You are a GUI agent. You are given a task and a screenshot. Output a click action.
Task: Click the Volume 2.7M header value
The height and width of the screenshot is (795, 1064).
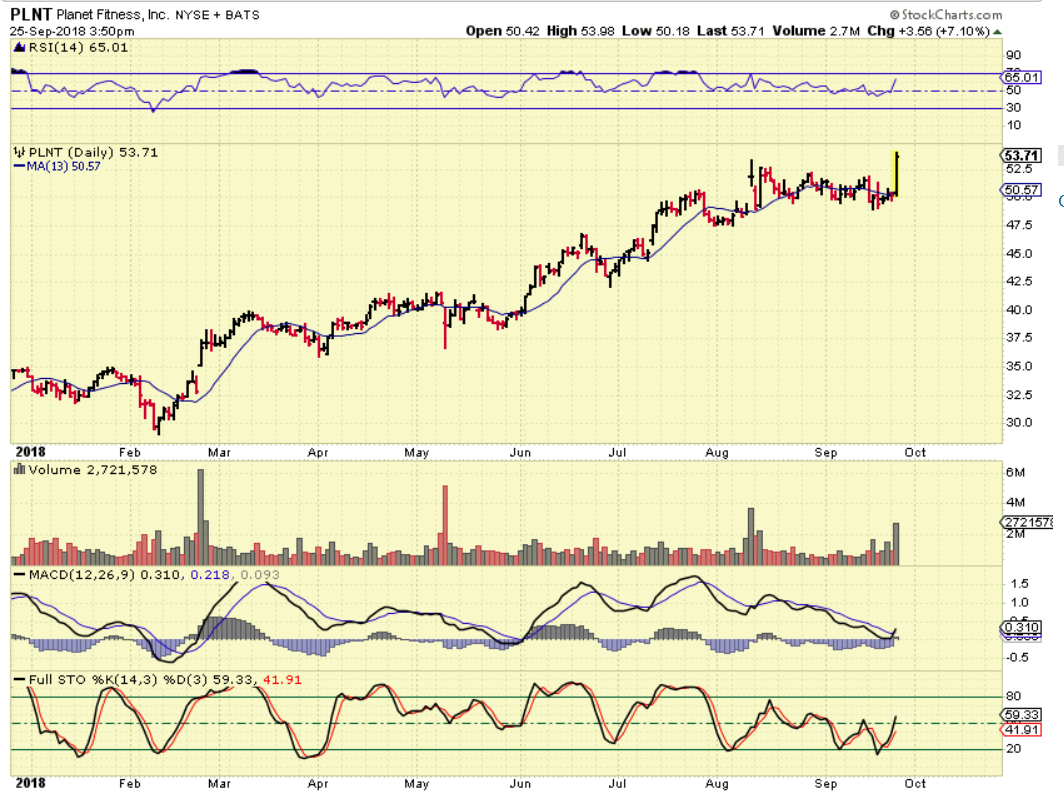click(816, 31)
